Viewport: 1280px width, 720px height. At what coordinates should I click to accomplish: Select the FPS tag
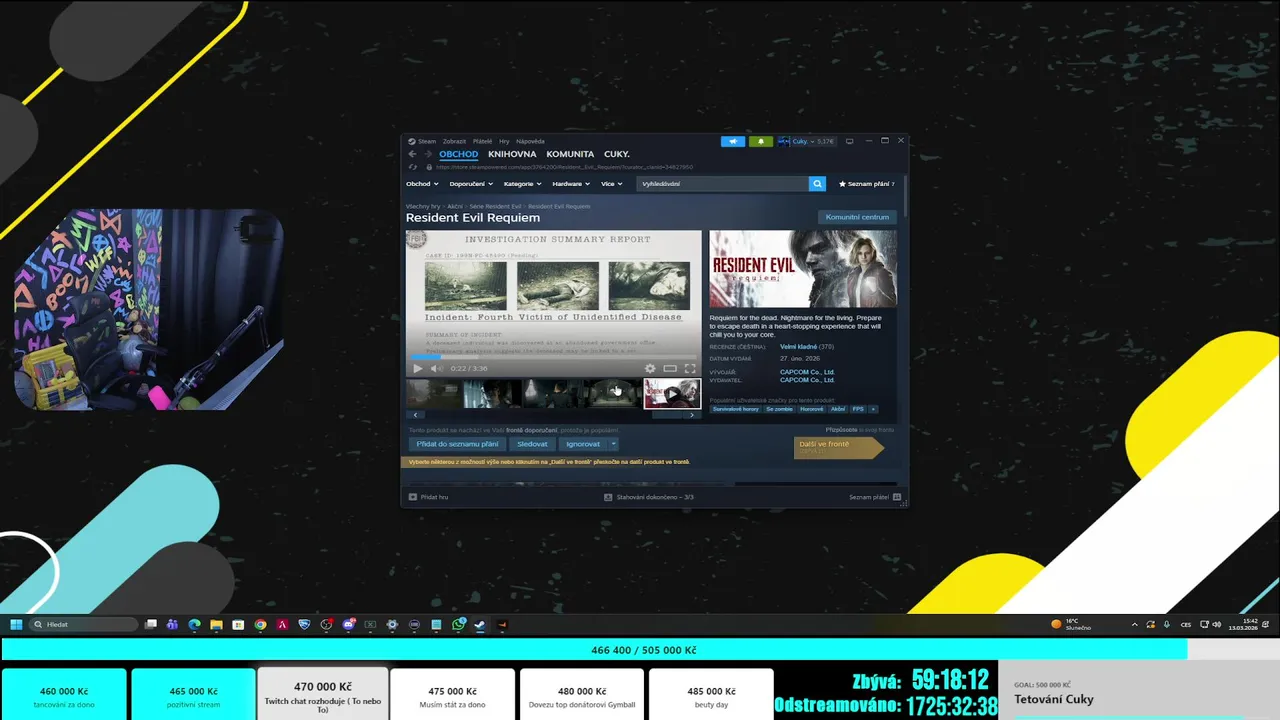pos(858,409)
